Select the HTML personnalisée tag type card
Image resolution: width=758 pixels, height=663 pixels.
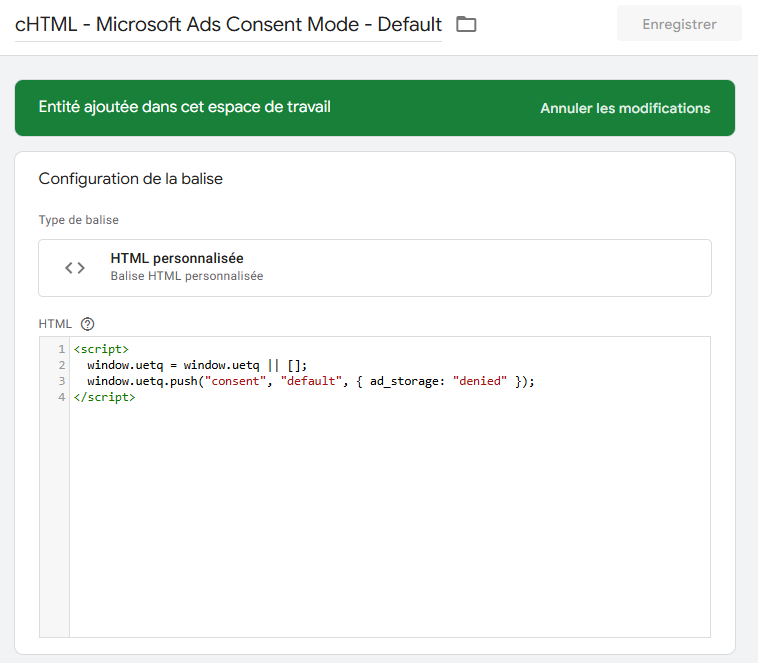tap(375, 268)
